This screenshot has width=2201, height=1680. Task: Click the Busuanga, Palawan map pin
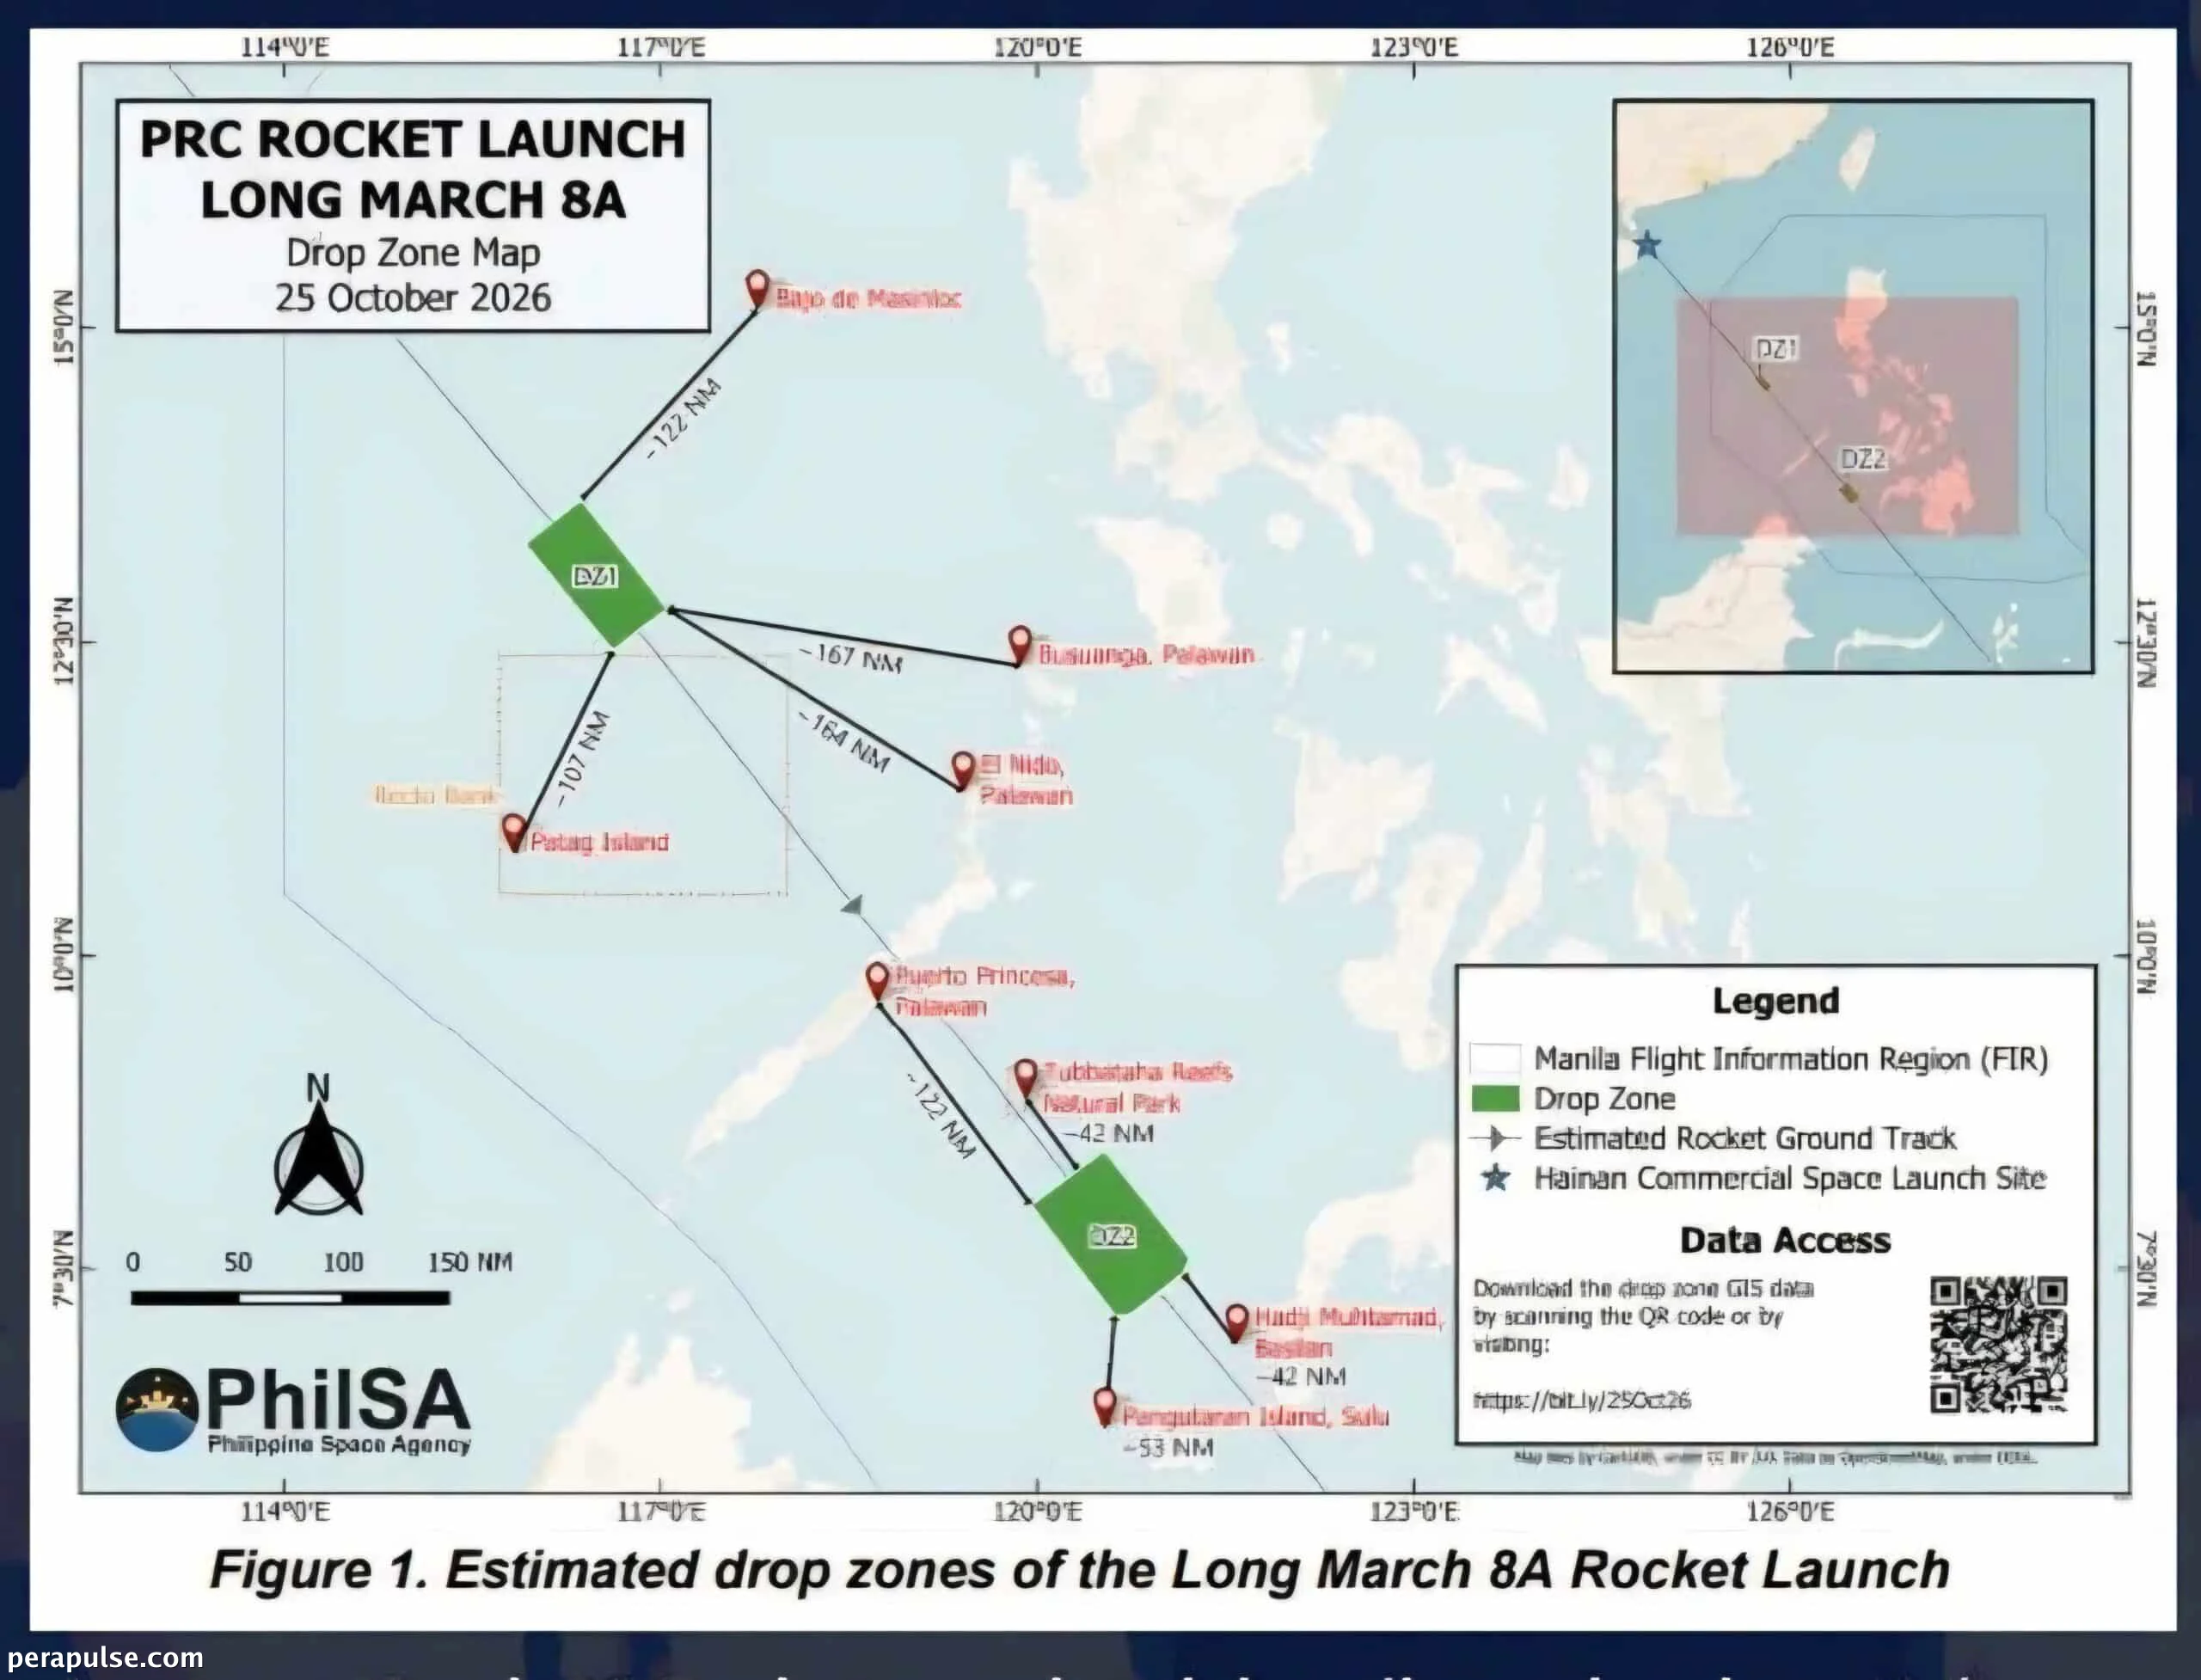coord(1019,645)
